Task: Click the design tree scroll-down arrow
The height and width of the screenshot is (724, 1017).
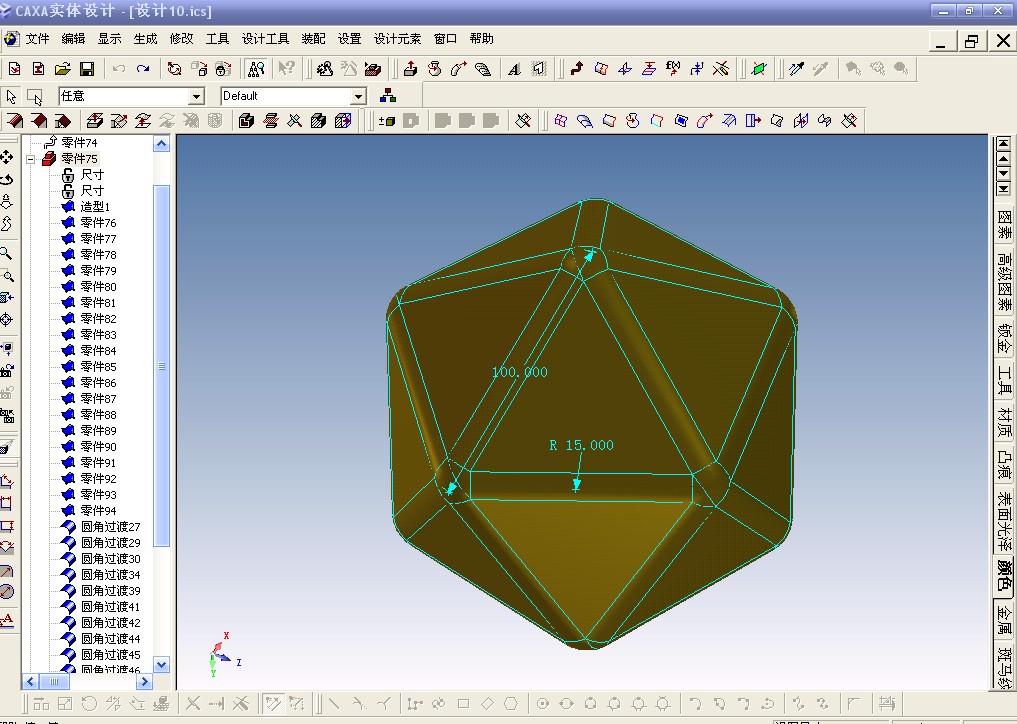Action: tap(162, 664)
